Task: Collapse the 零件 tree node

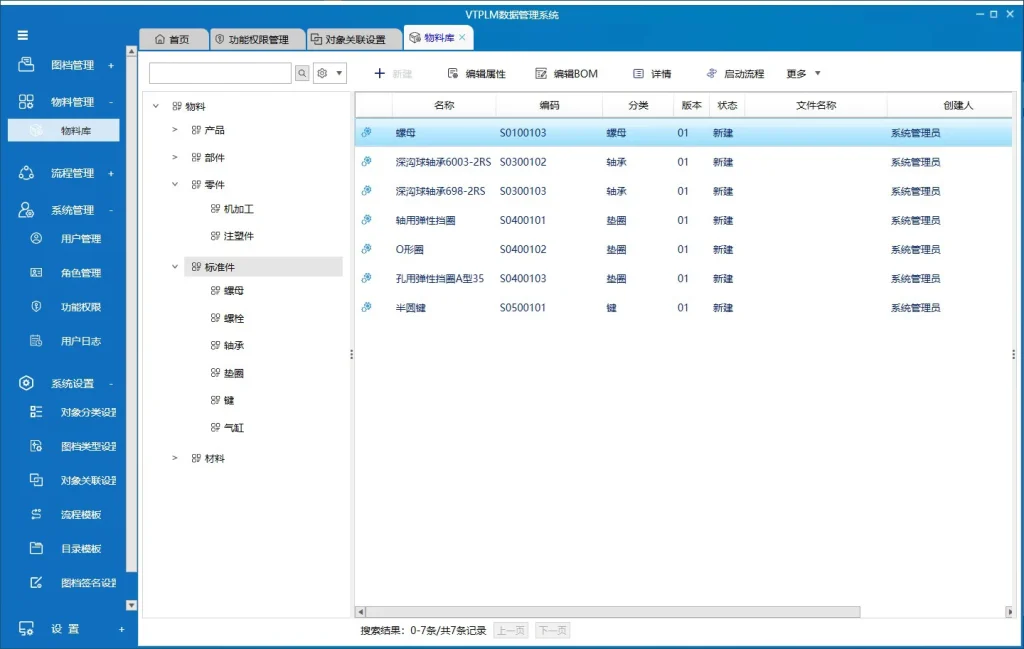Action: (x=174, y=184)
